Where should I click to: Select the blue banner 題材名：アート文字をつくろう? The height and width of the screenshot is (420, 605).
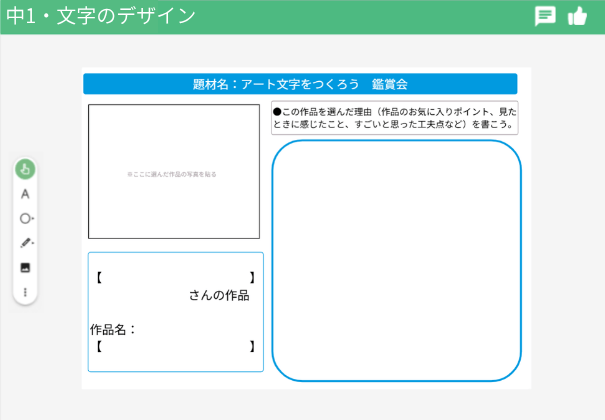pos(300,84)
